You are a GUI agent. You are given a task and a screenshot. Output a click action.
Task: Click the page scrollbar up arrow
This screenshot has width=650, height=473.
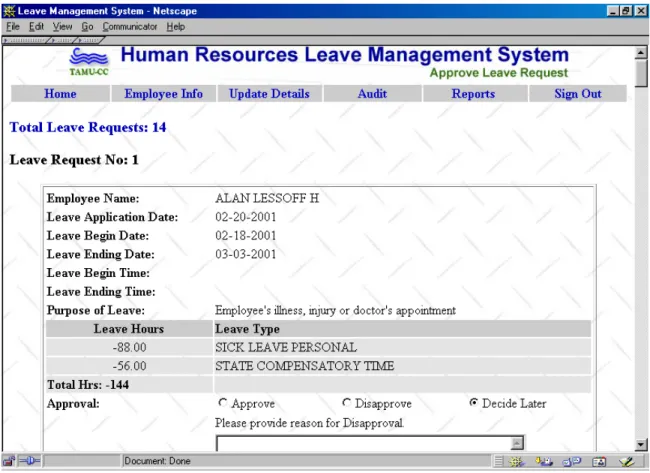click(x=641, y=53)
